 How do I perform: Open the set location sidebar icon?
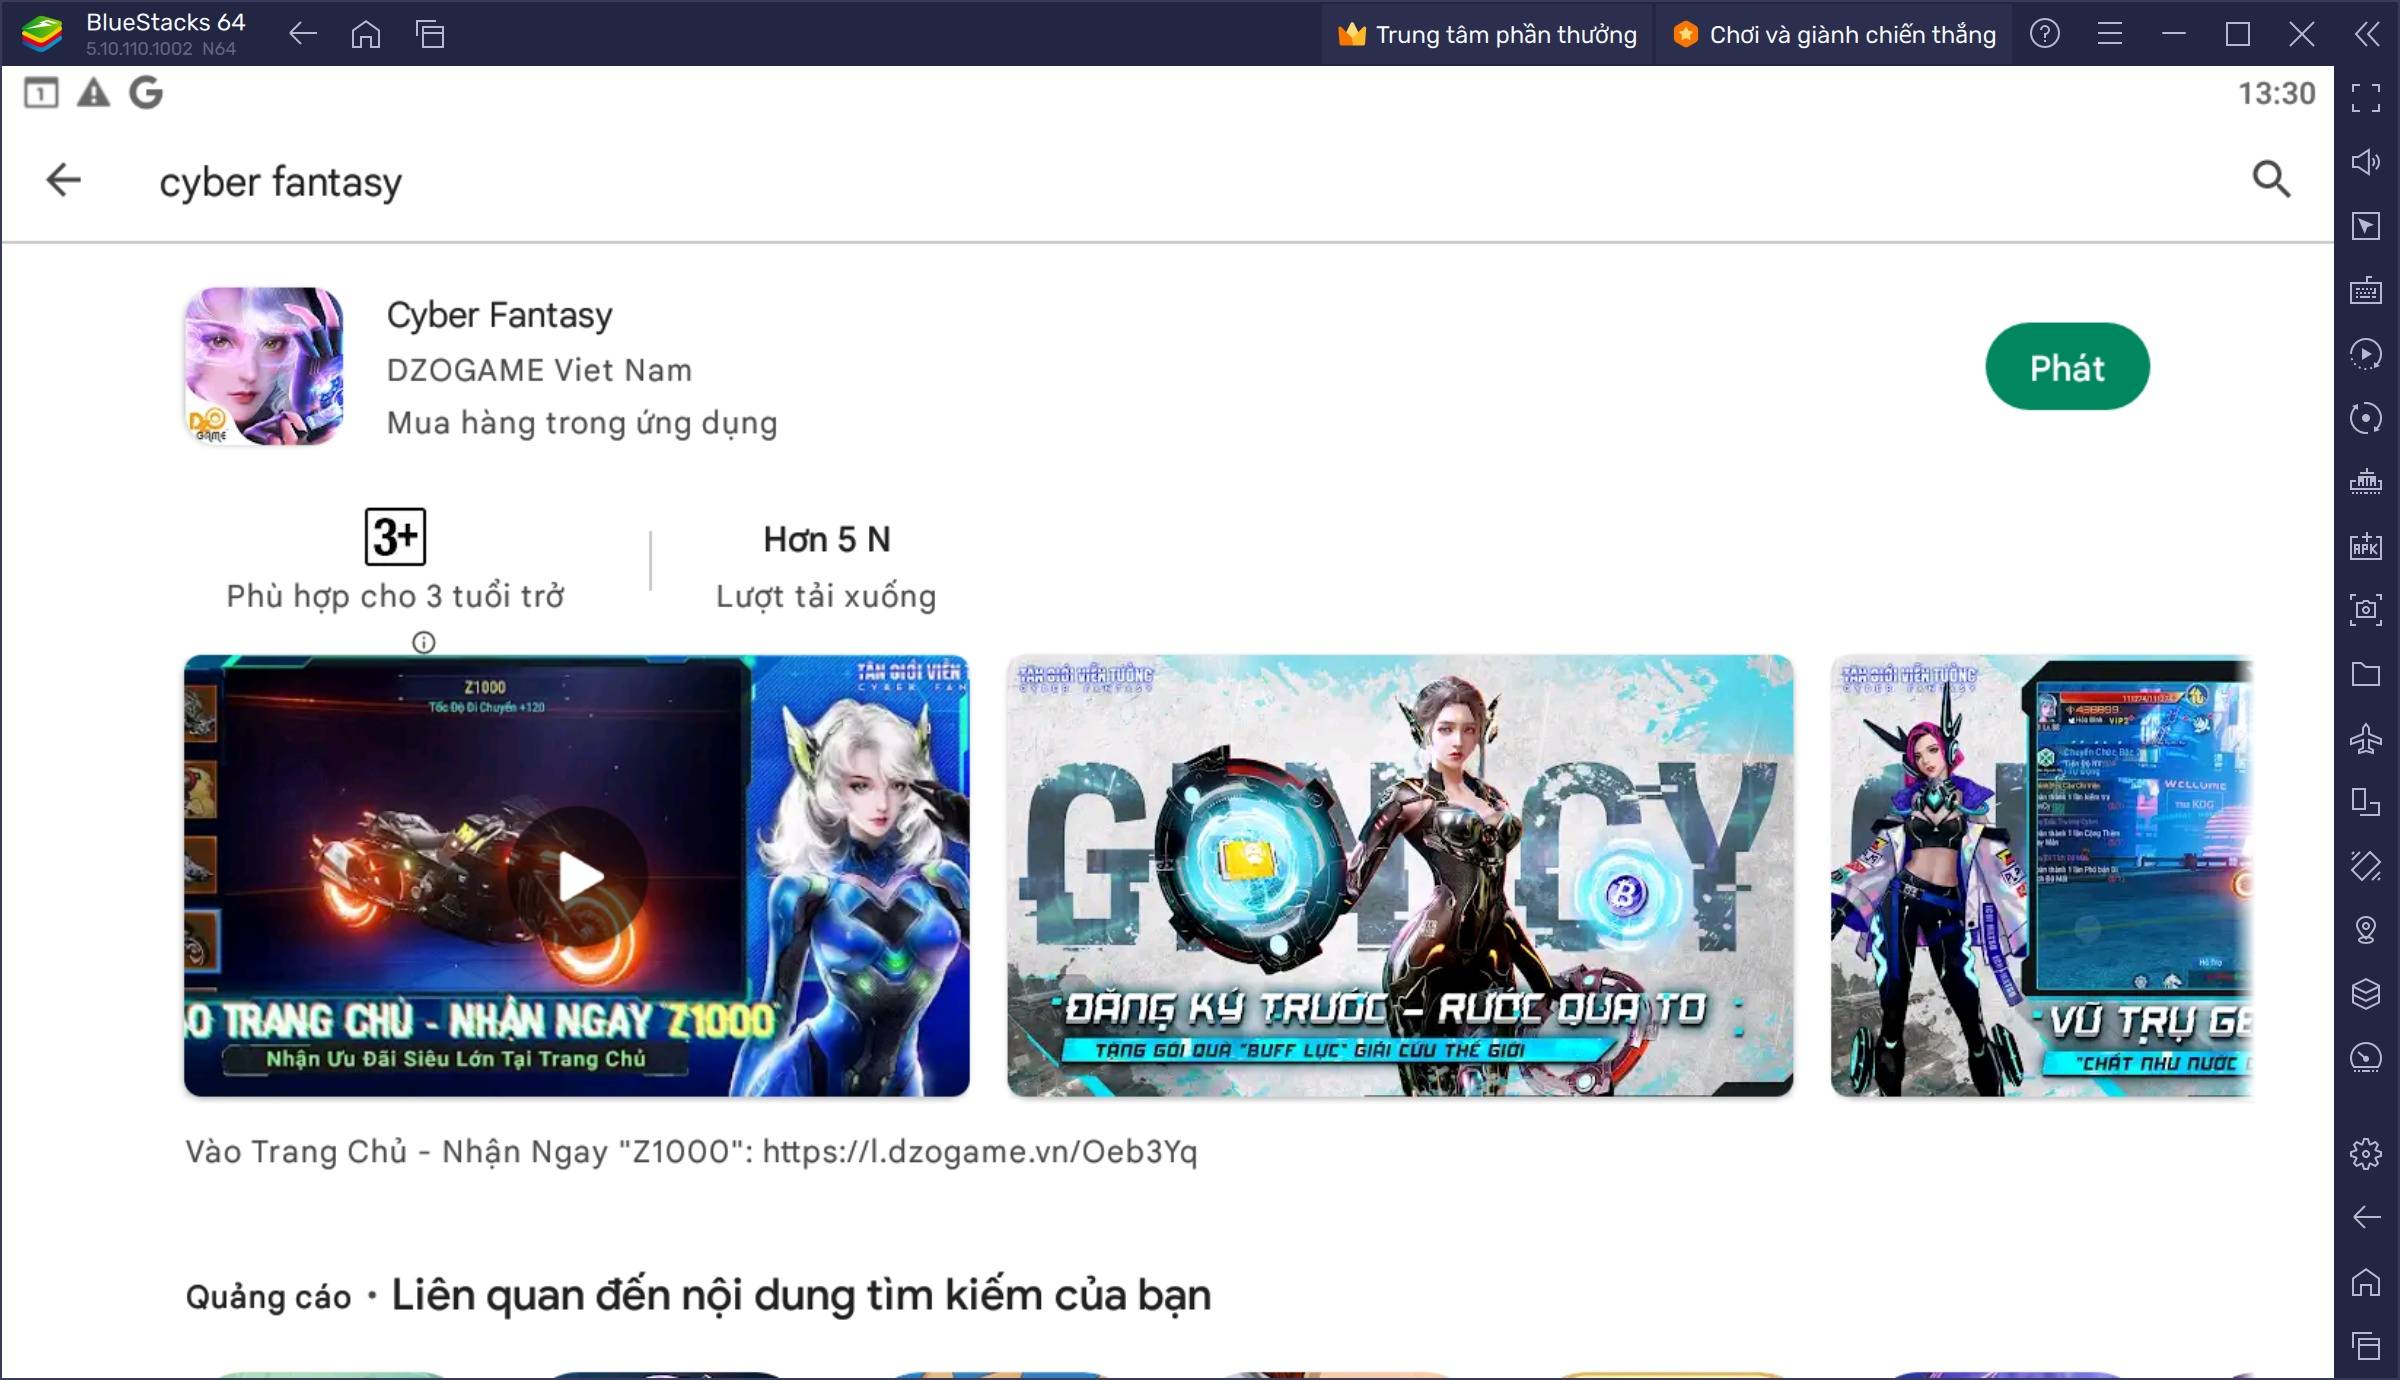(x=2366, y=930)
